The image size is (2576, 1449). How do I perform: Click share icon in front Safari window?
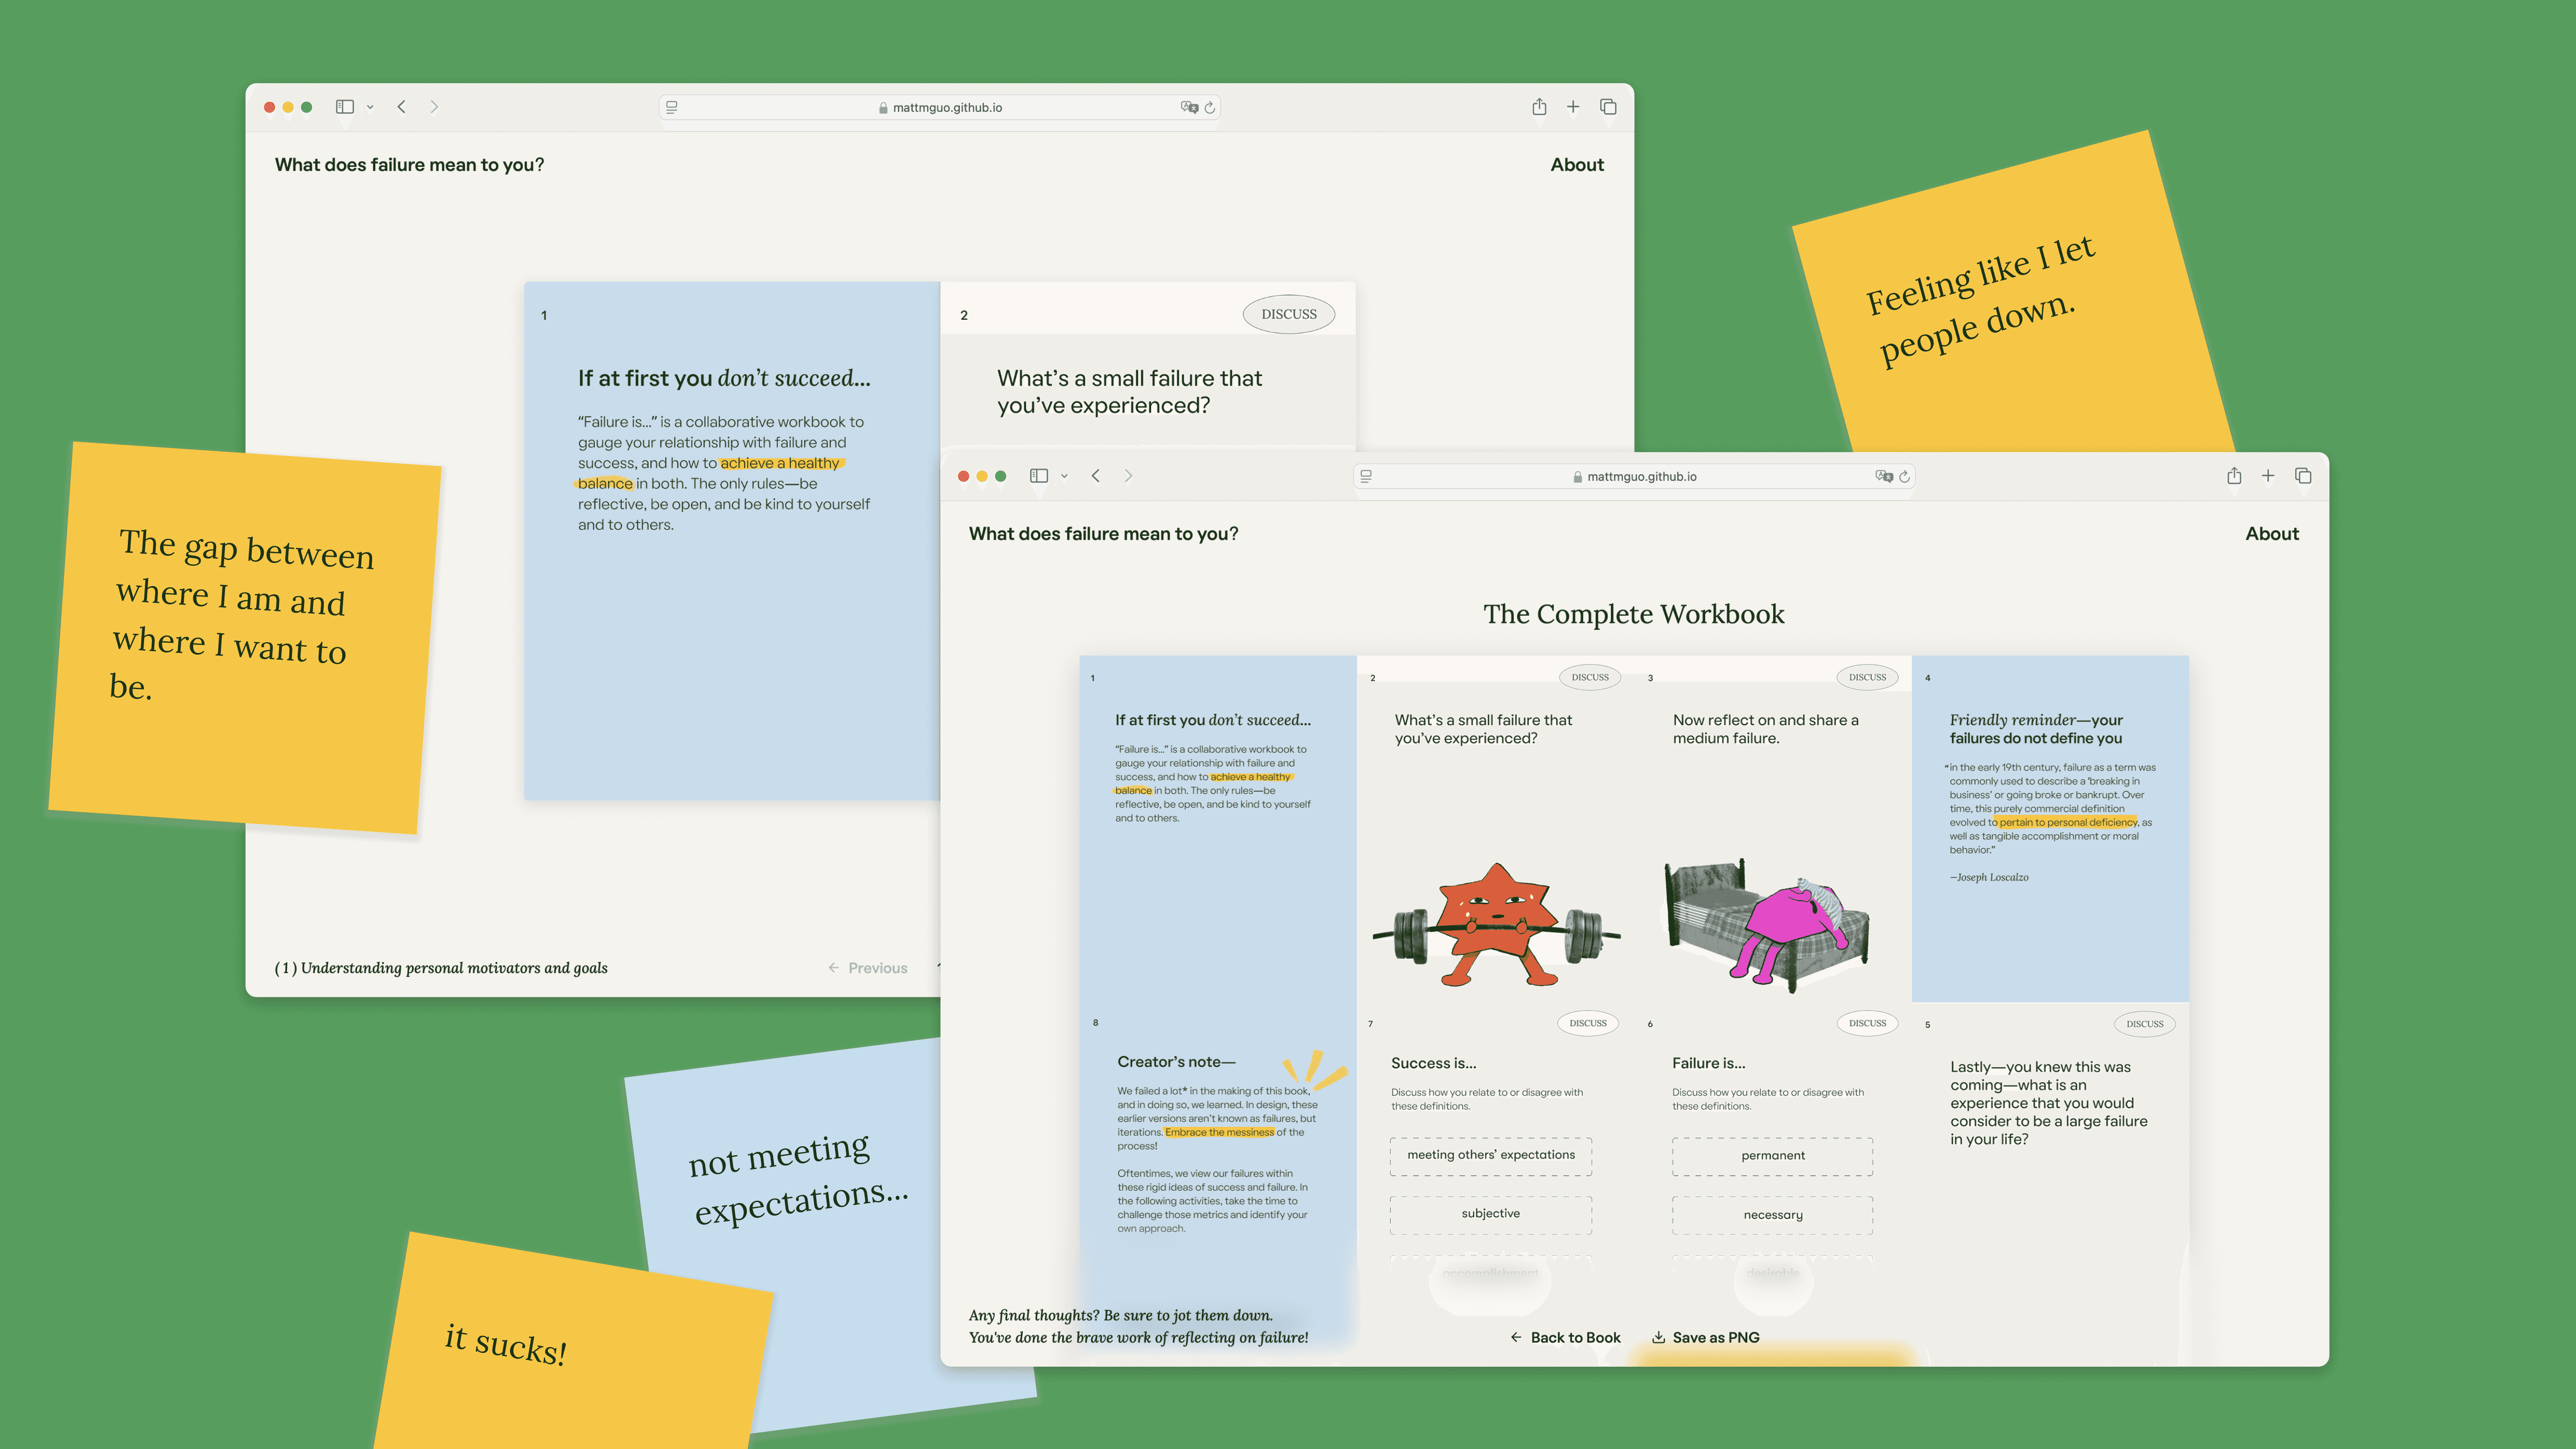pos(2233,476)
